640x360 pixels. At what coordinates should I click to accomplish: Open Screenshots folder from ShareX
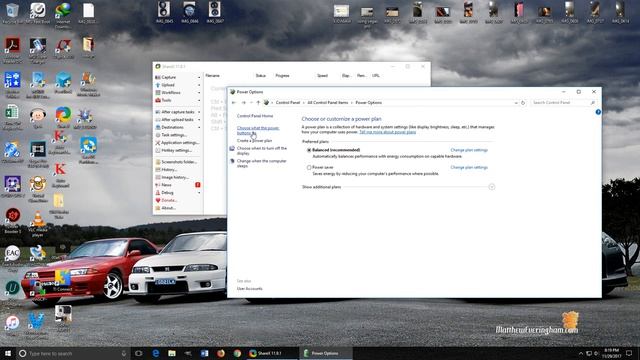click(178, 162)
